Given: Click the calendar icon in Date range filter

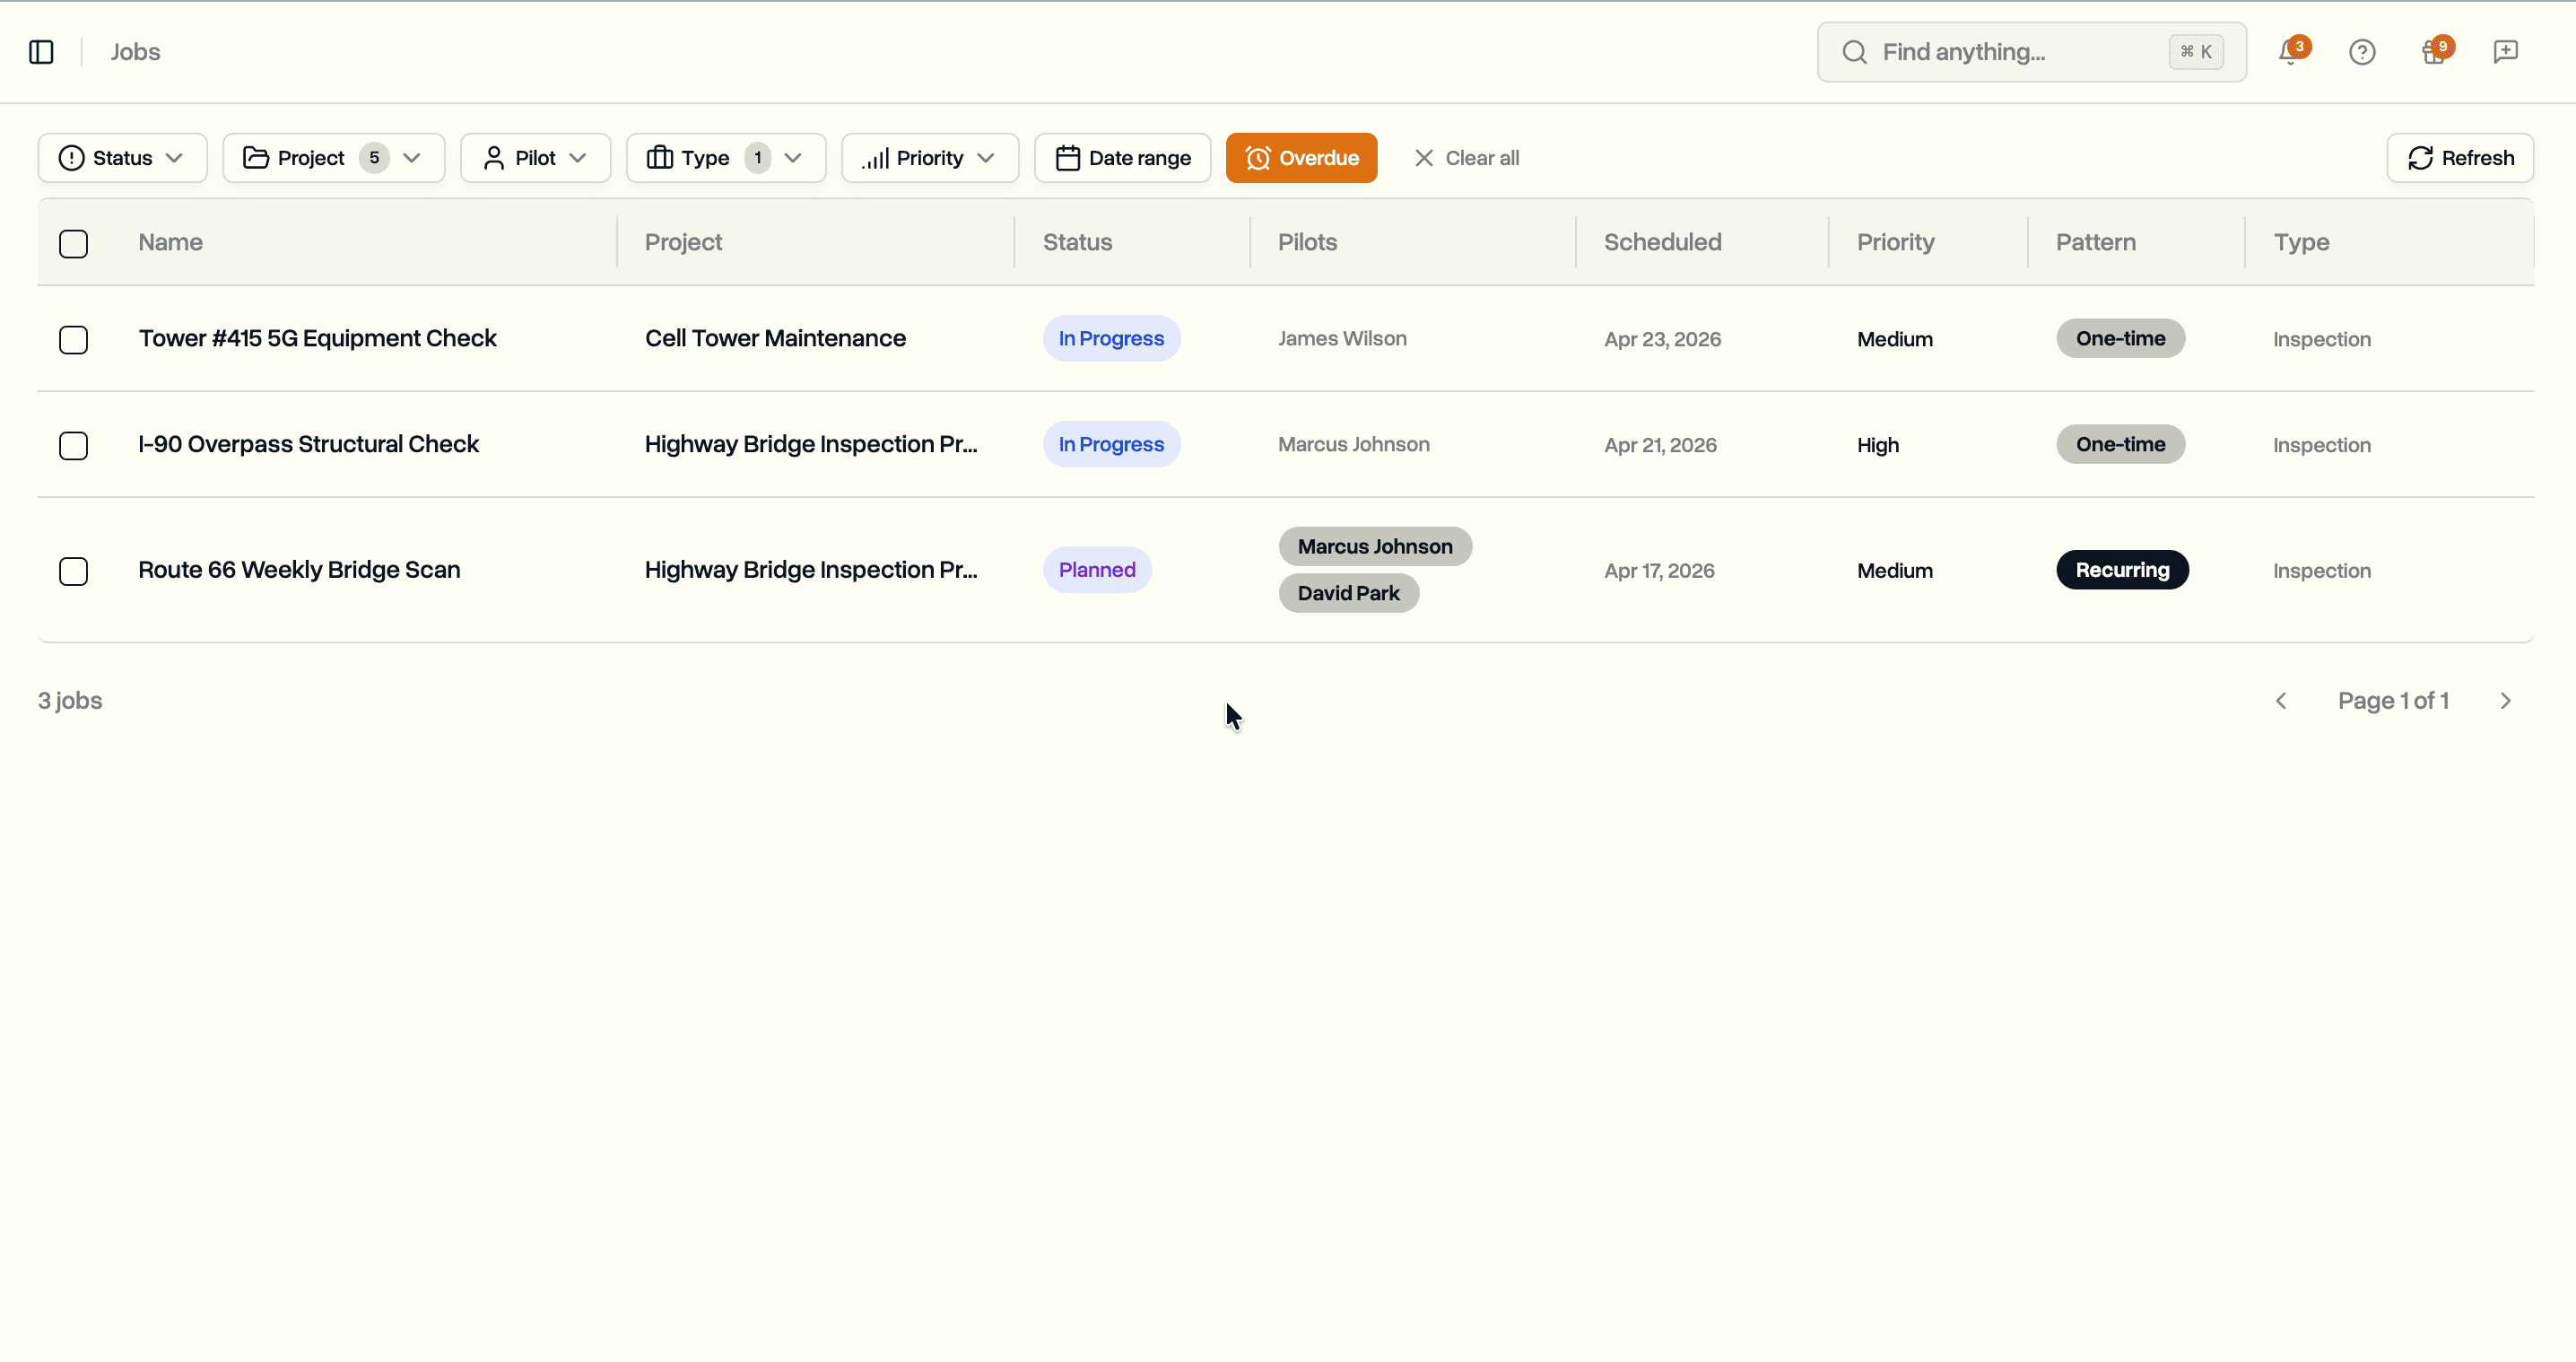Looking at the screenshot, I should [1067, 157].
